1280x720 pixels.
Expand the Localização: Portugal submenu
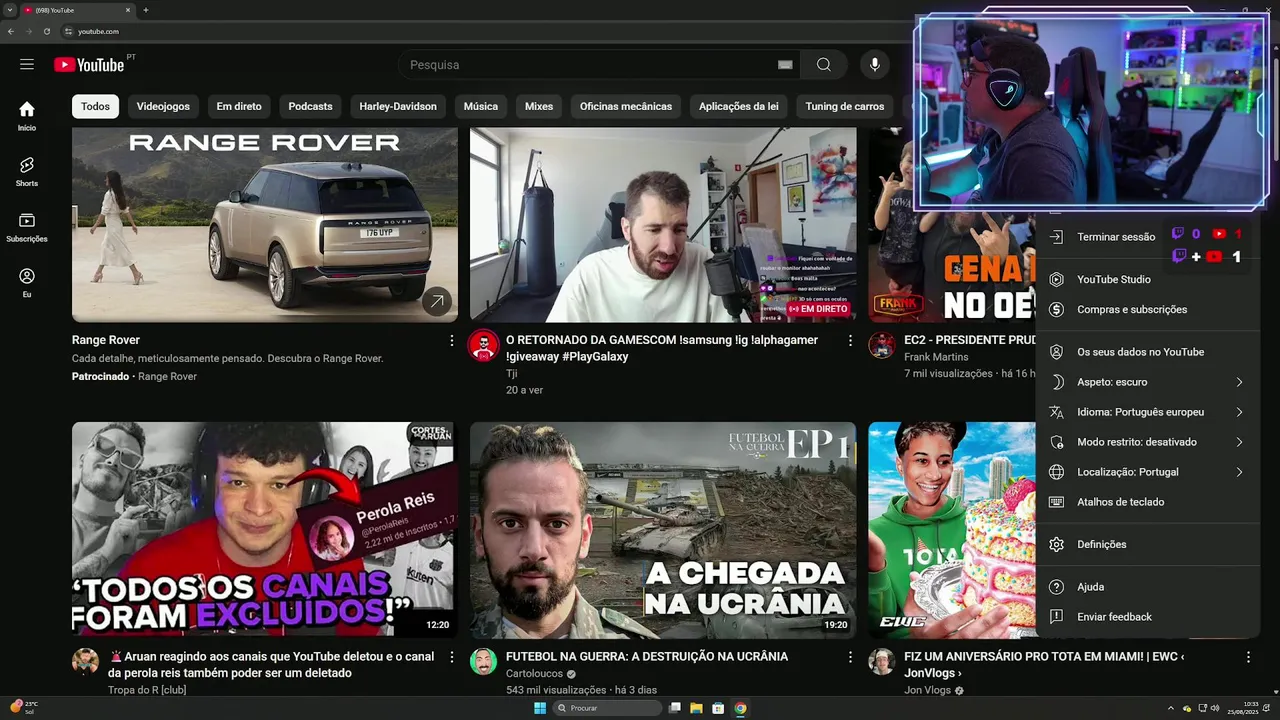click(1239, 472)
